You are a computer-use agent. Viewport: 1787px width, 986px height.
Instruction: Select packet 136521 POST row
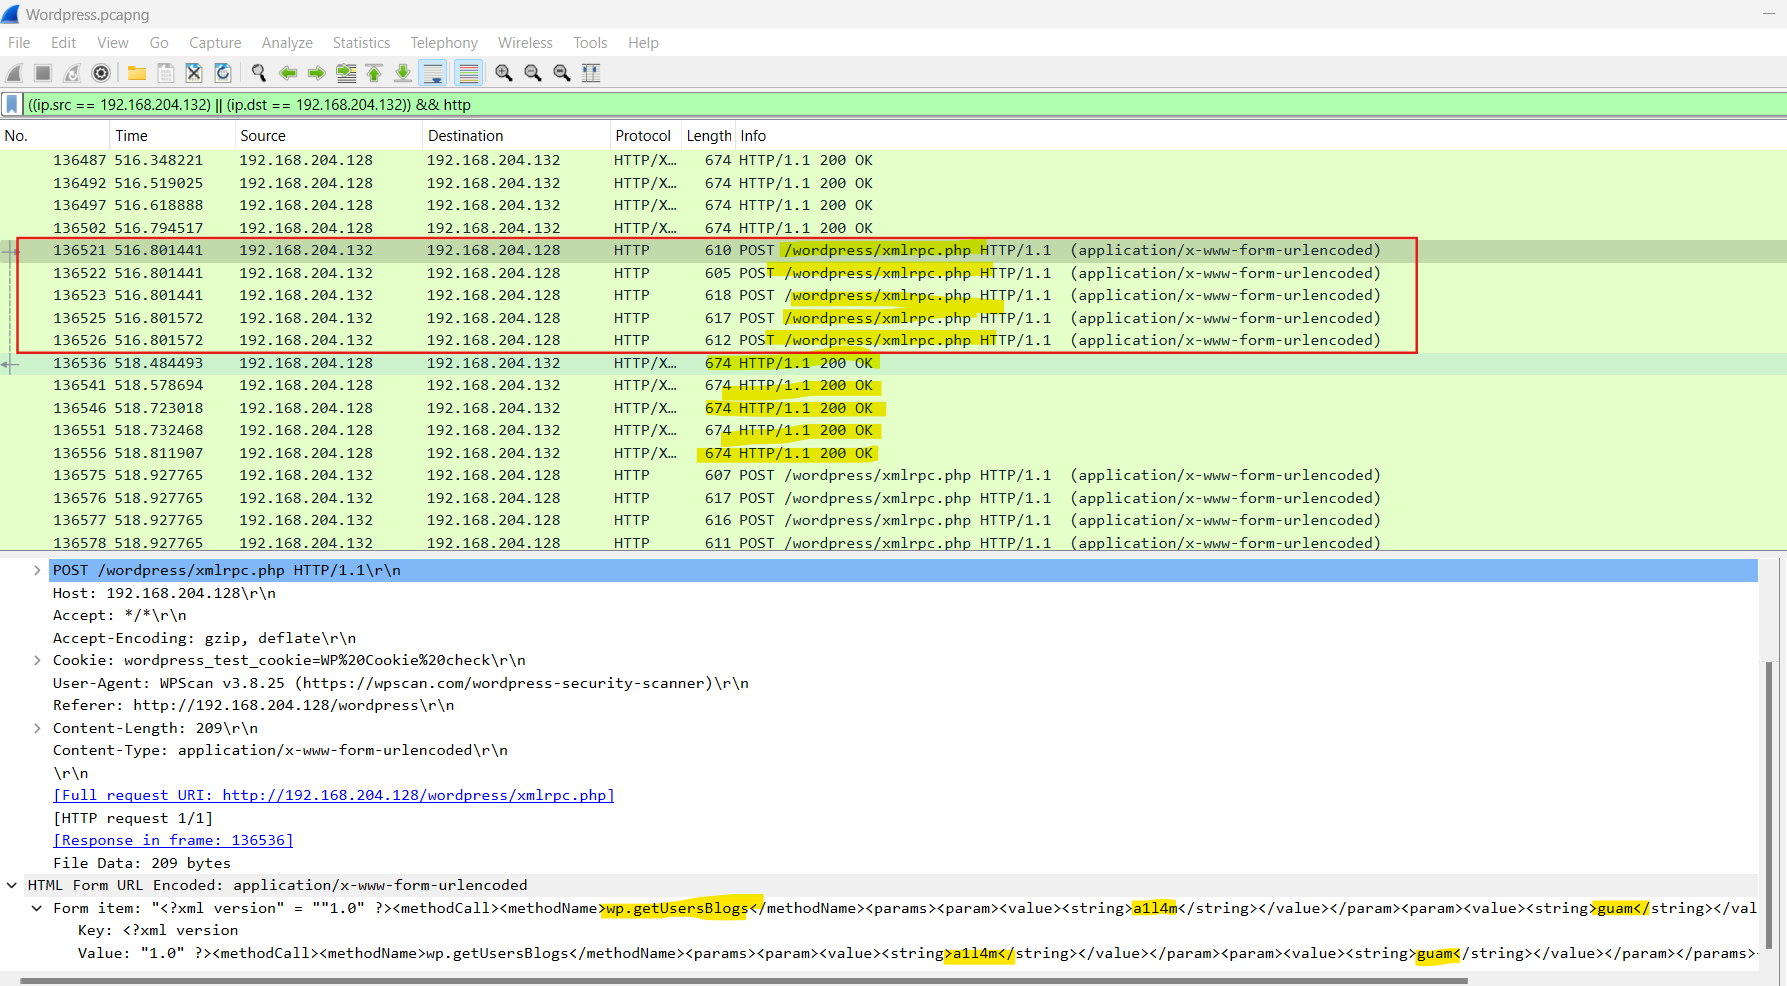pyautogui.click(x=893, y=250)
